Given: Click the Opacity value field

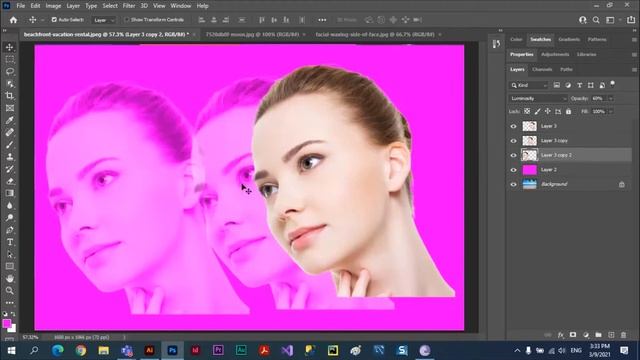Looking at the screenshot, I should click(x=598, y=98).
